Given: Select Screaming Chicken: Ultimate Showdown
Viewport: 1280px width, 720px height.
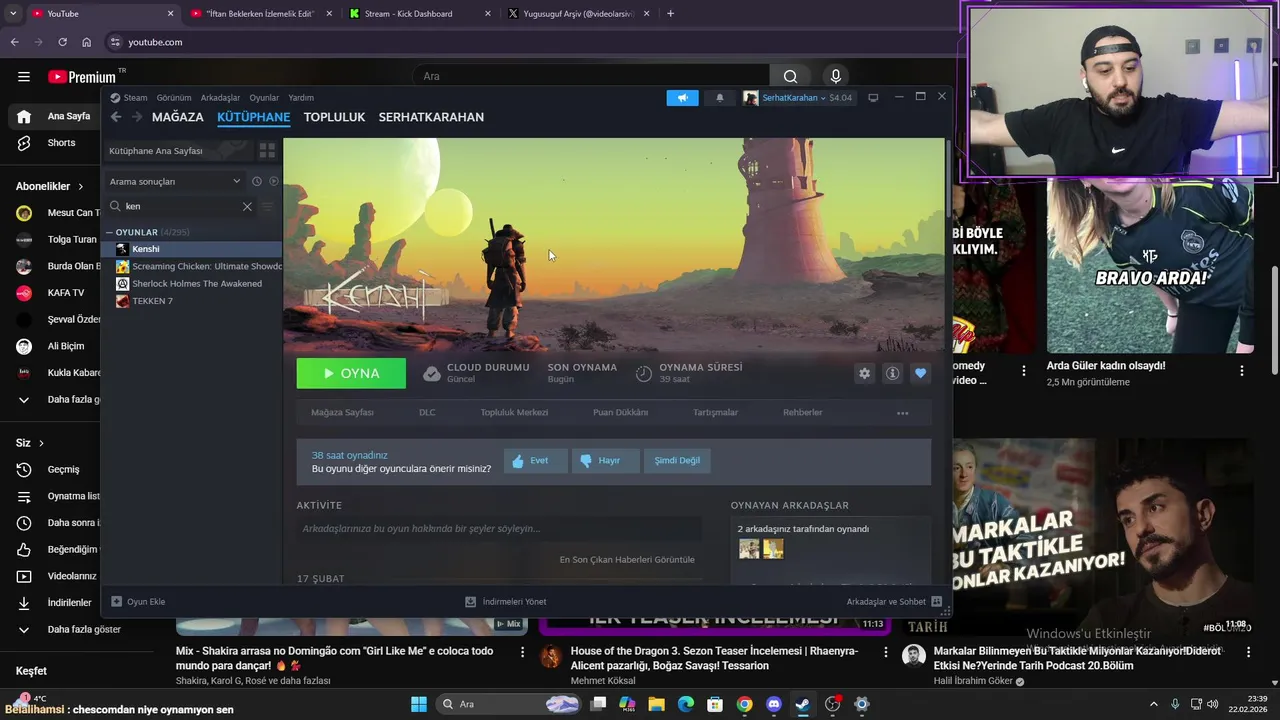Looking at the screenshot, I should (194, 267).
